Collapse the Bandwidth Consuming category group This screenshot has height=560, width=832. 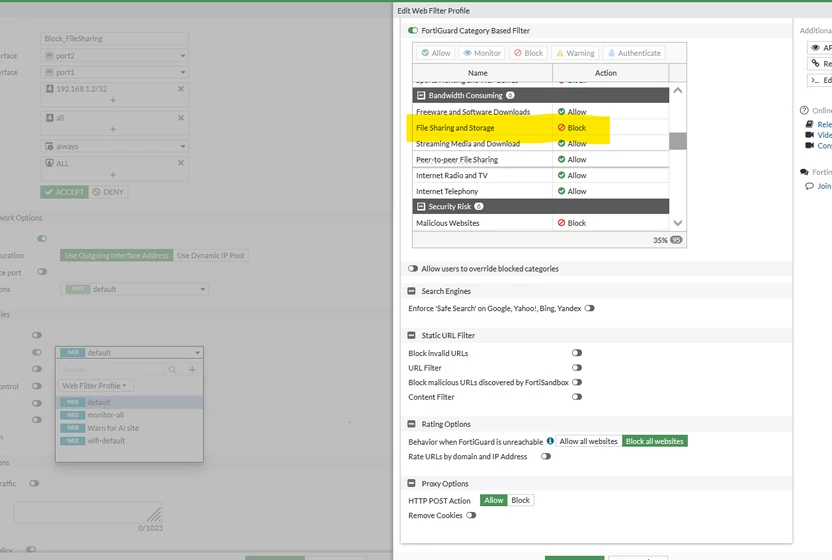pyautogui.click(x=421, y=96)
